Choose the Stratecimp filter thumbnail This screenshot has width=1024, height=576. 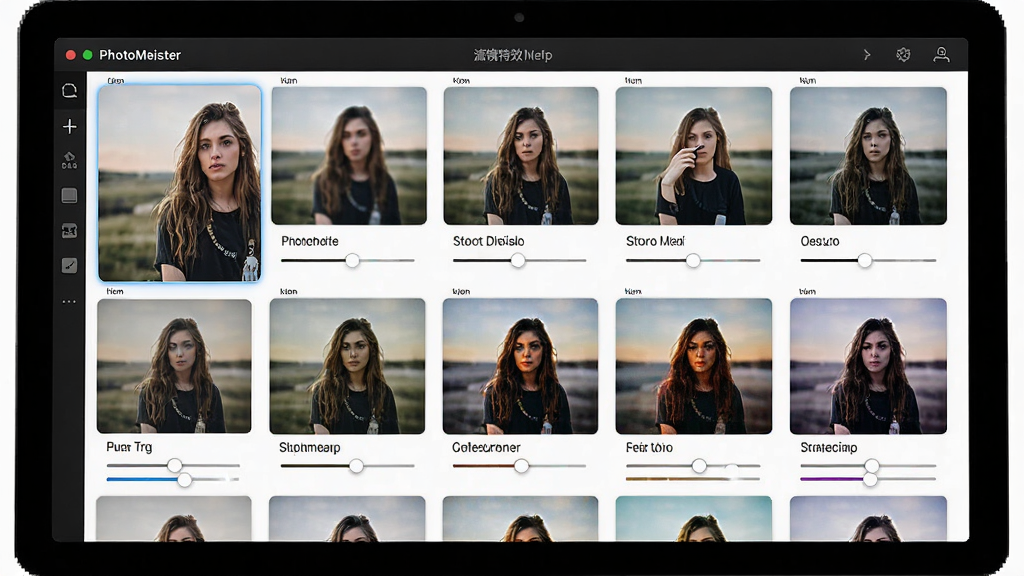click(868, 366)
